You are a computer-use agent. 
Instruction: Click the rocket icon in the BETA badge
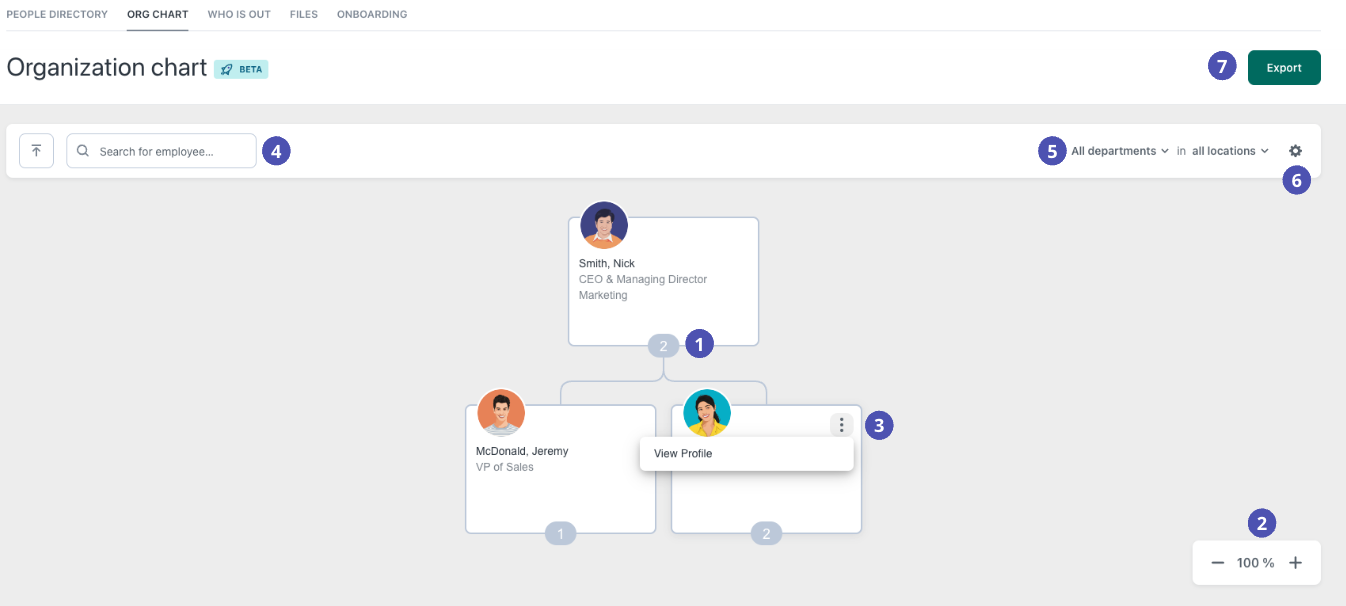pyautogui.click(x=223, y=69)
